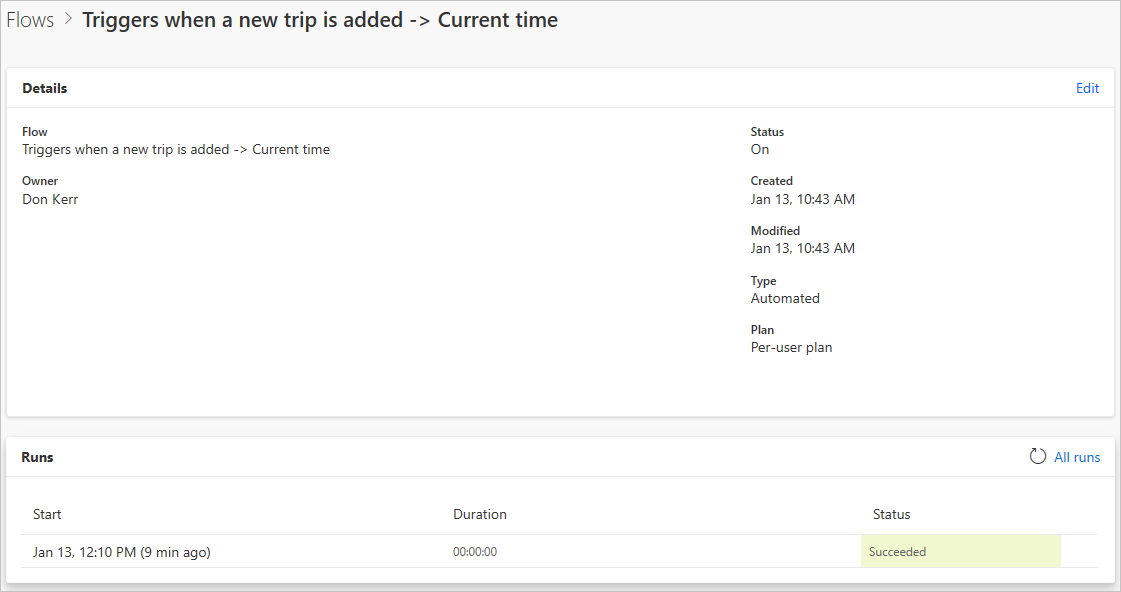The width and height of the screenshot is (1121, 592).
Task: Open the Jan 13, 12:10 PM run
Action: click(x=122, y=552)
